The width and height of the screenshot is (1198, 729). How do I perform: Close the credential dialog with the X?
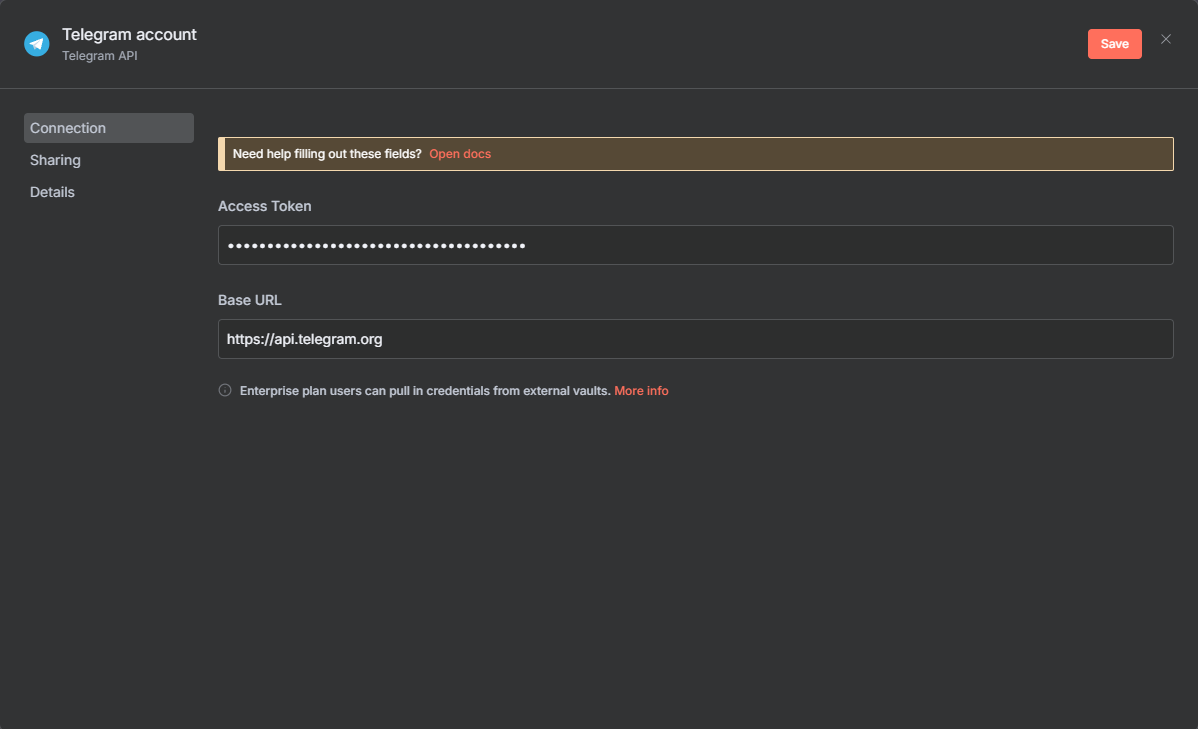pos(1165,40)
